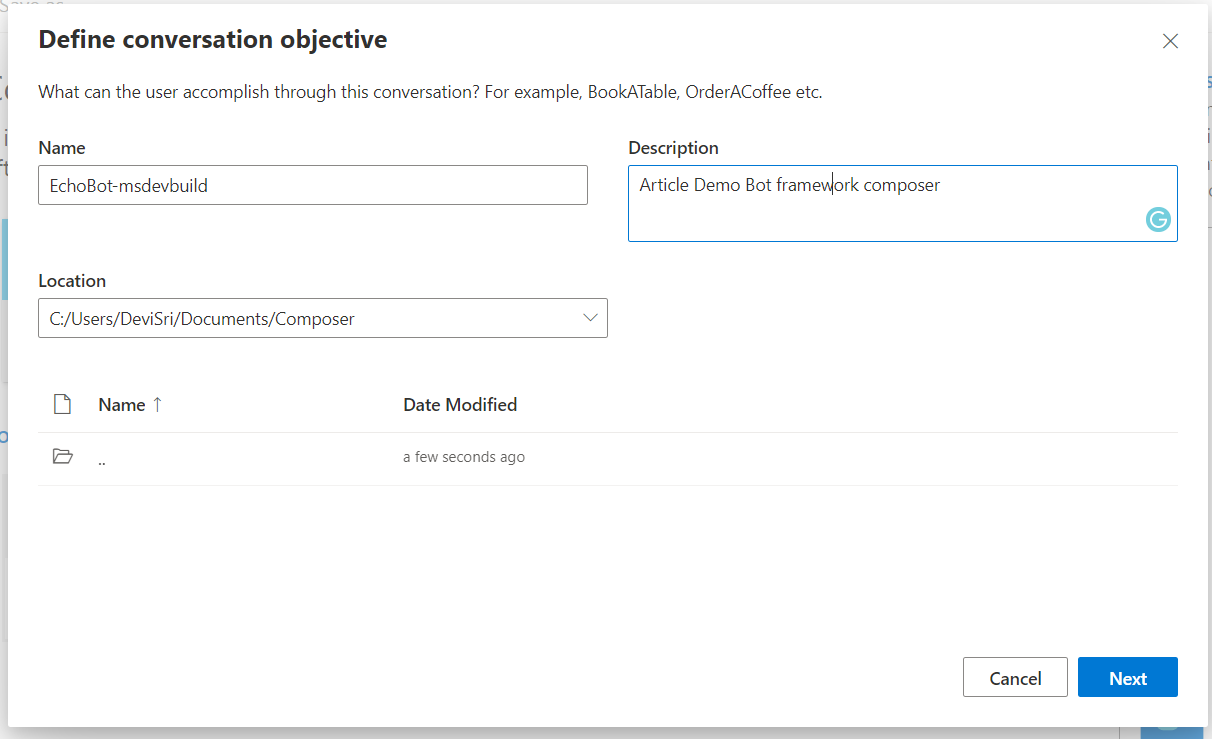Image resolution: width=1212 pixels, height=739 pixels.
Task: Click into the Description text area
Action: coord(902,203)
